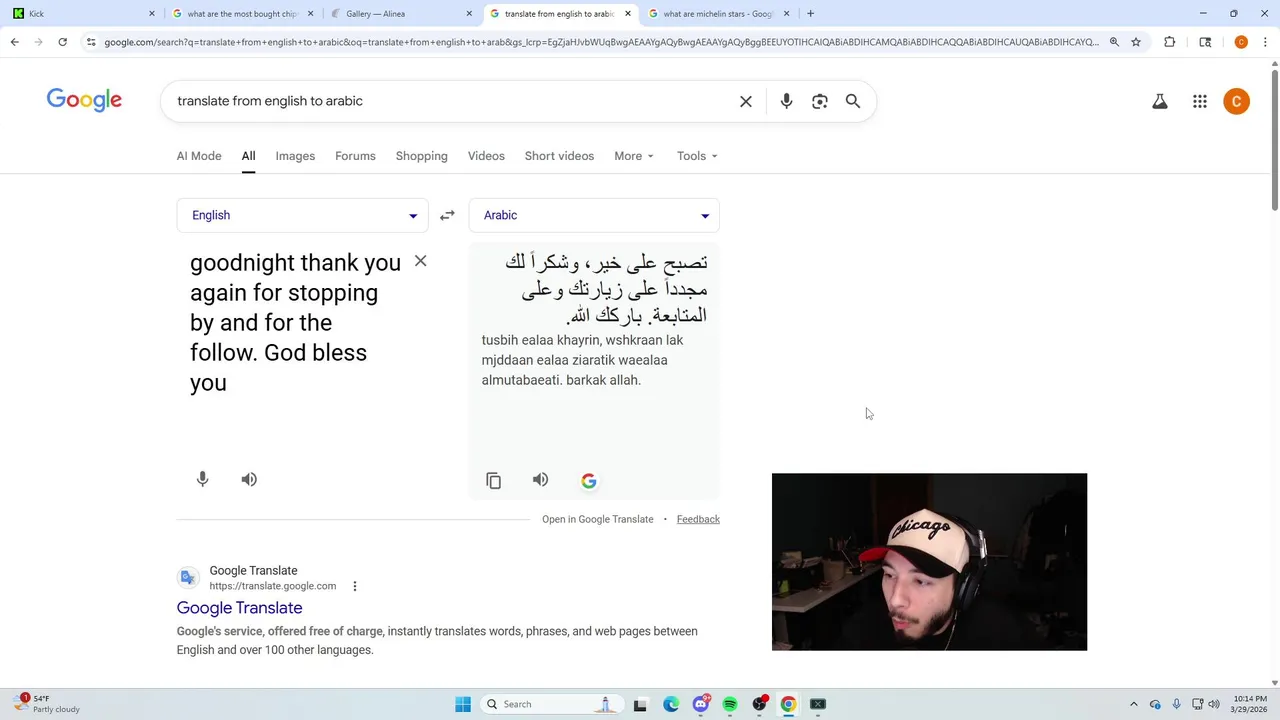
Task: Open Search Labs flask icon
Action: click(x=1160, y=101)
